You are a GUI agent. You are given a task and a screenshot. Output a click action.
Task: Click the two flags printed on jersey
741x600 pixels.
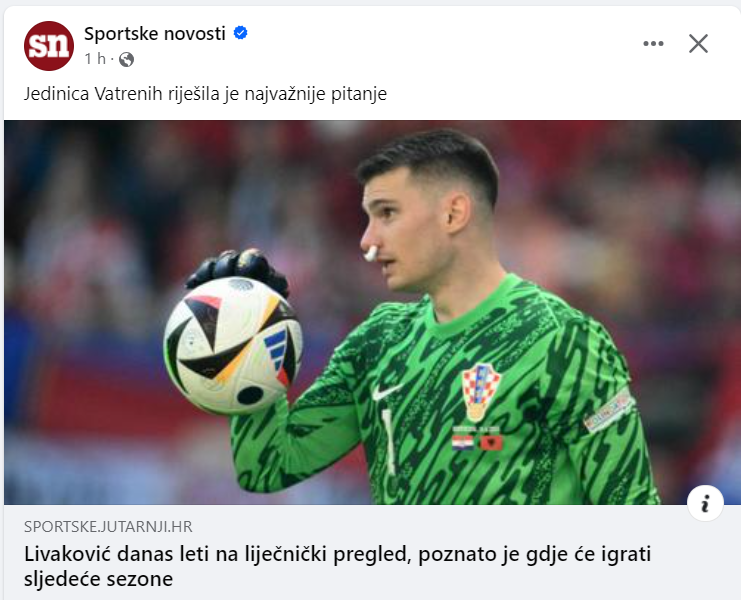pos(477,443)
